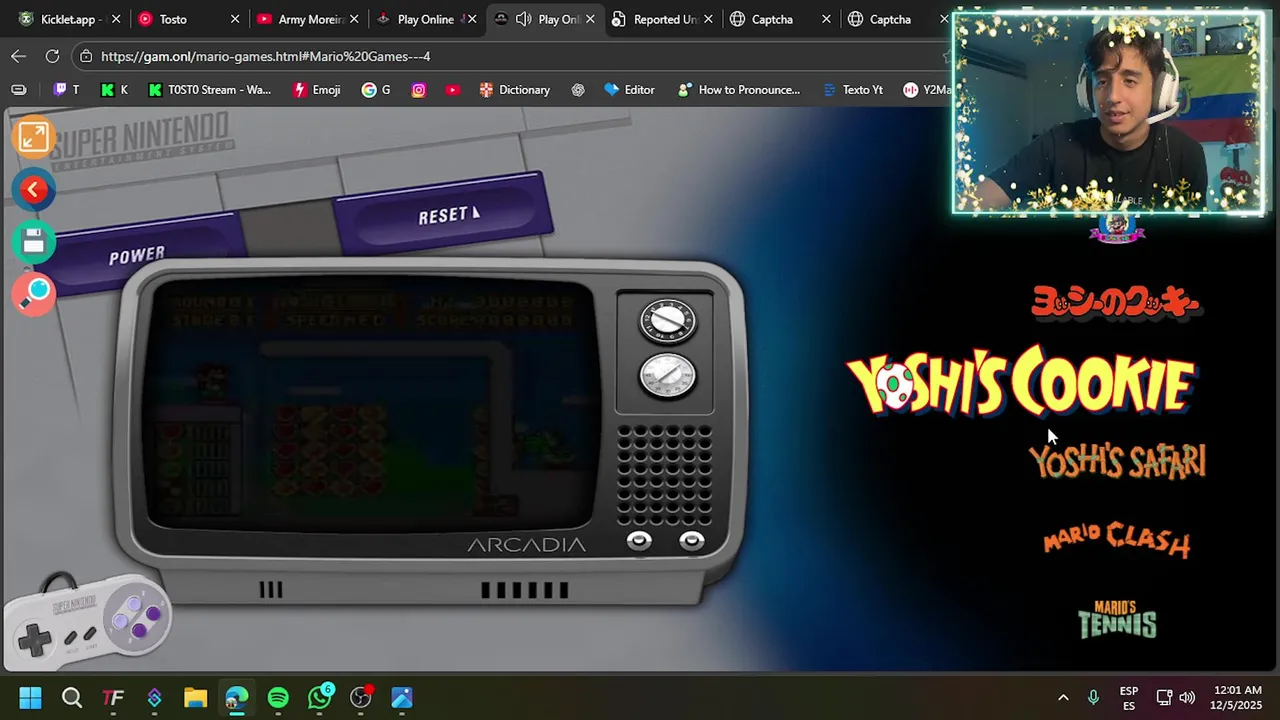
Task: Click the green floppy disk save icon
Action: point(33,242)
